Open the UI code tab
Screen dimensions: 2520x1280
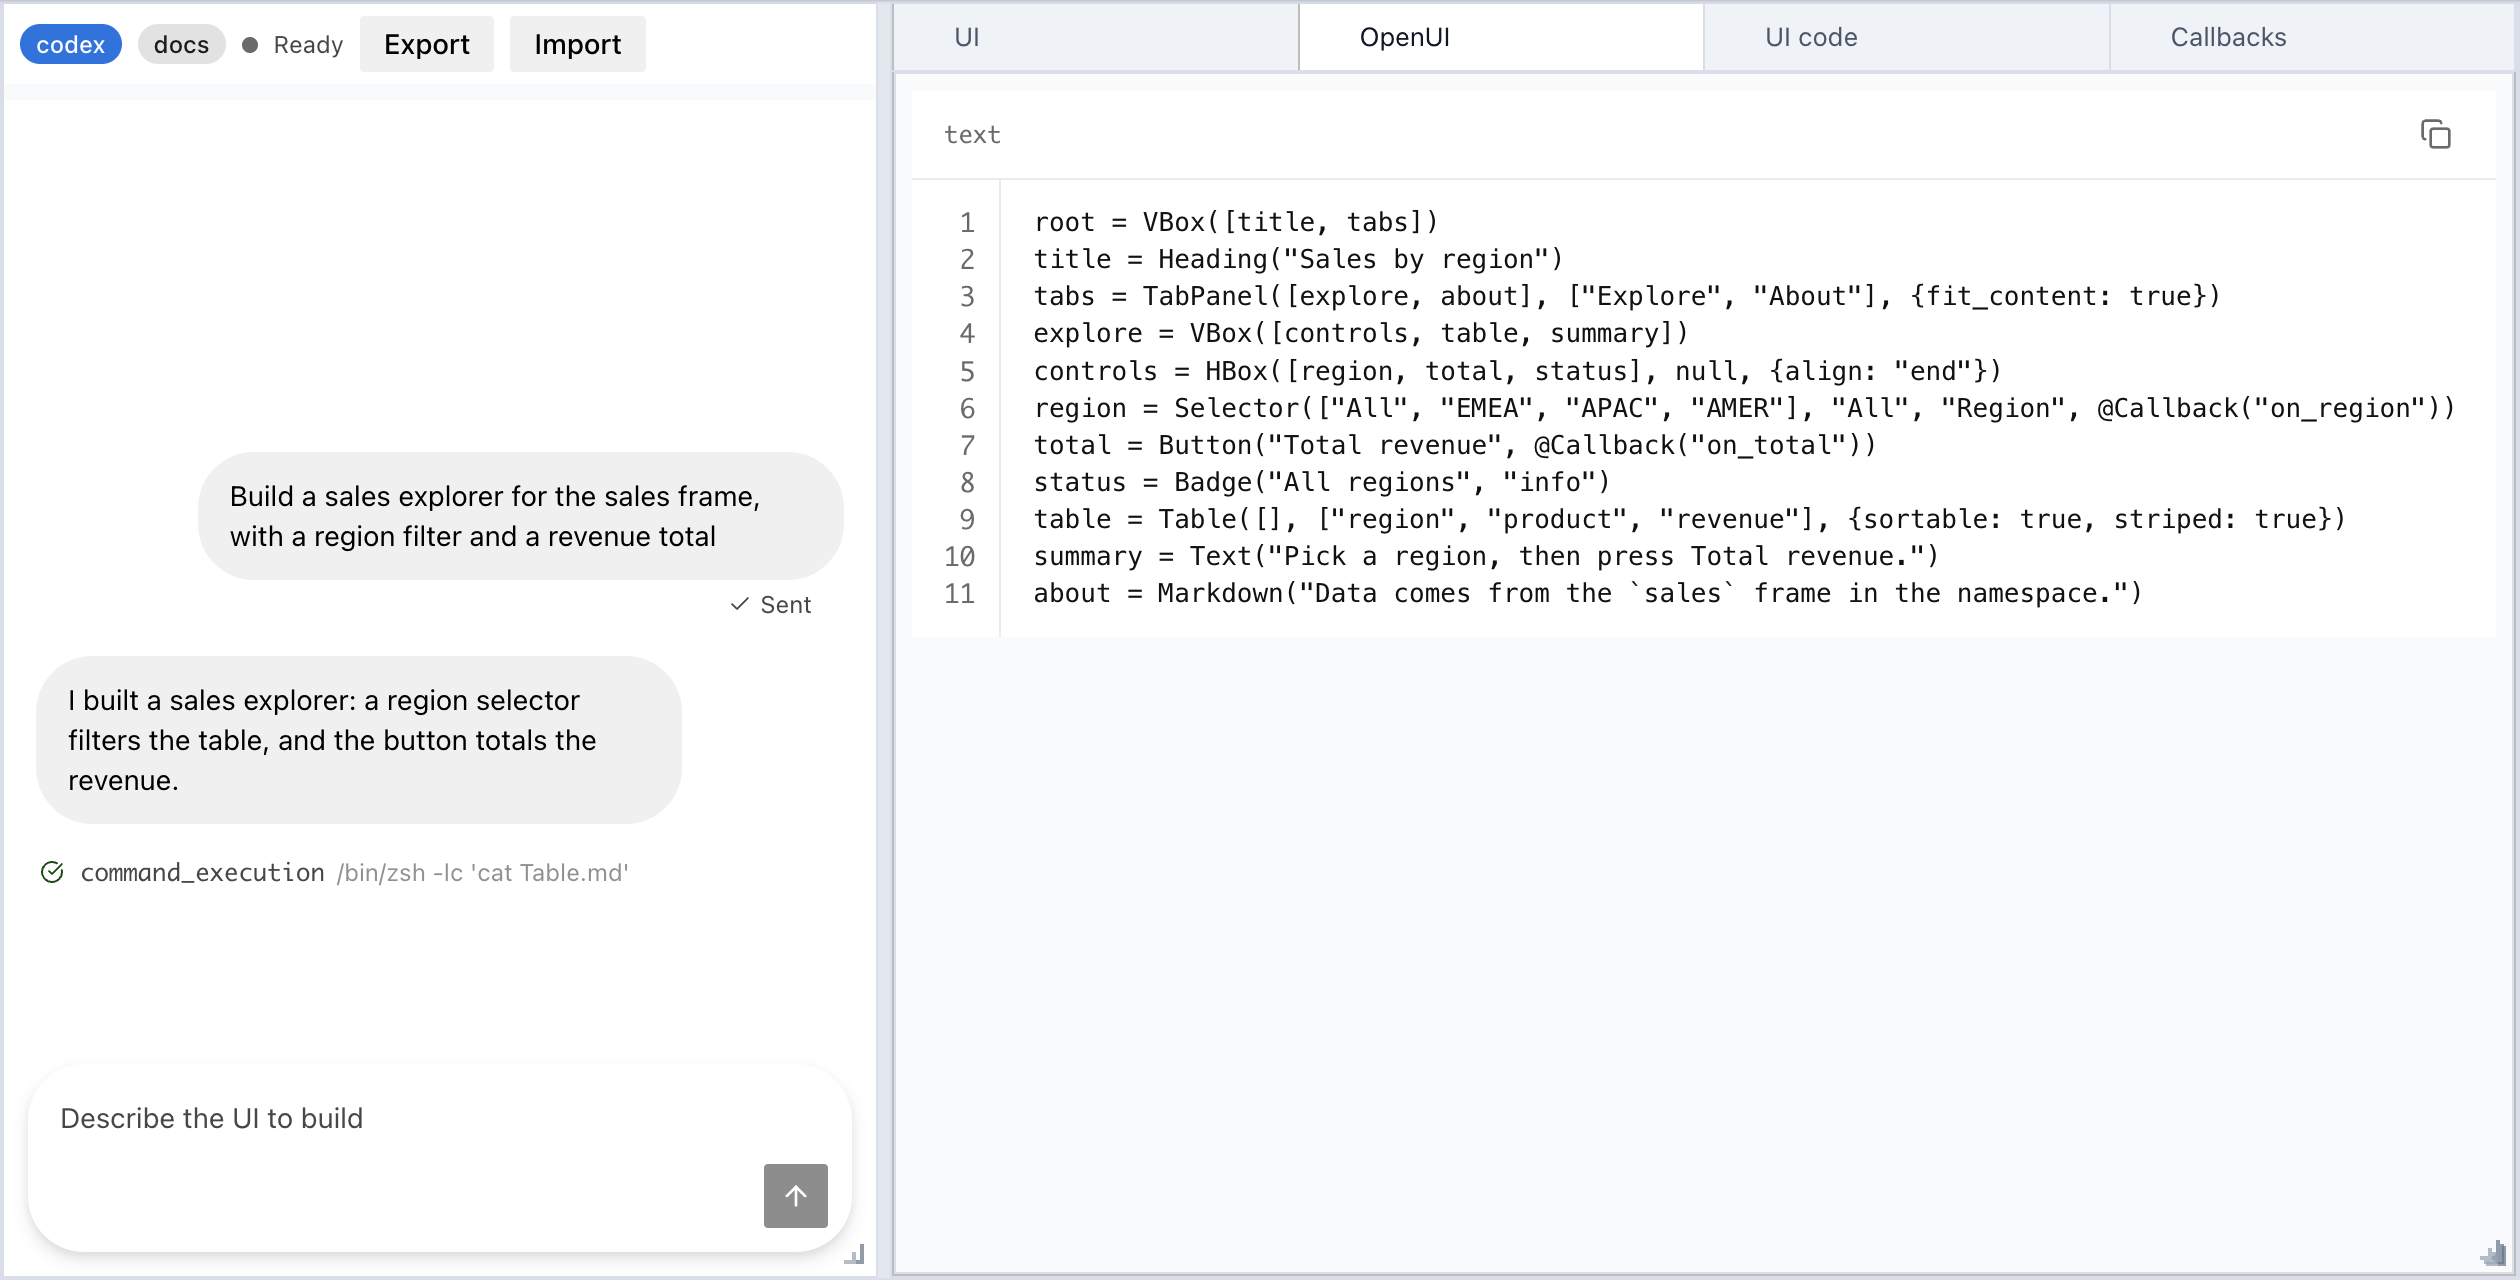pyautogui.click(x=1907, y=37)
